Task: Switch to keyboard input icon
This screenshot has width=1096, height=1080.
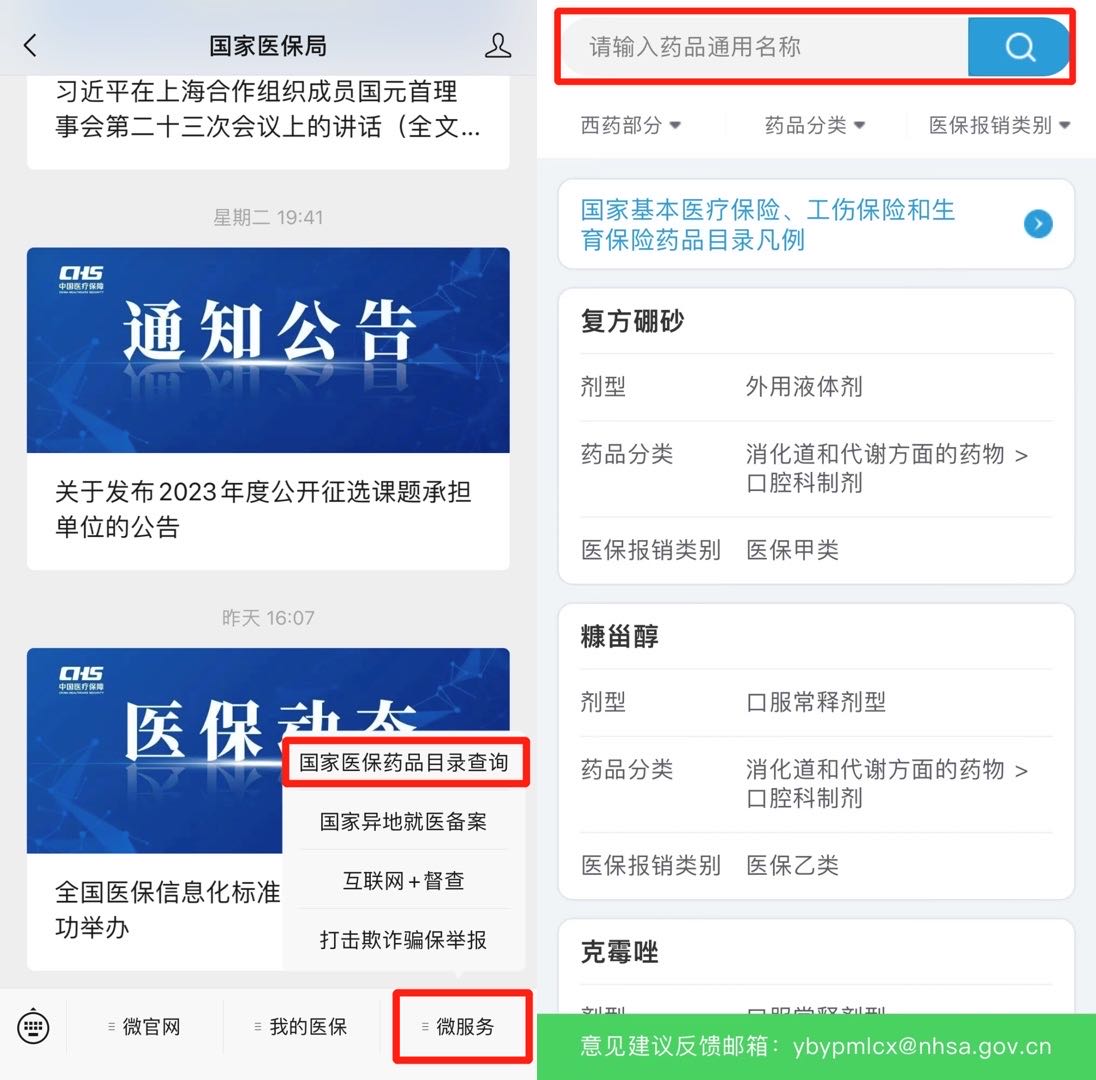Action: point(33,1027)
